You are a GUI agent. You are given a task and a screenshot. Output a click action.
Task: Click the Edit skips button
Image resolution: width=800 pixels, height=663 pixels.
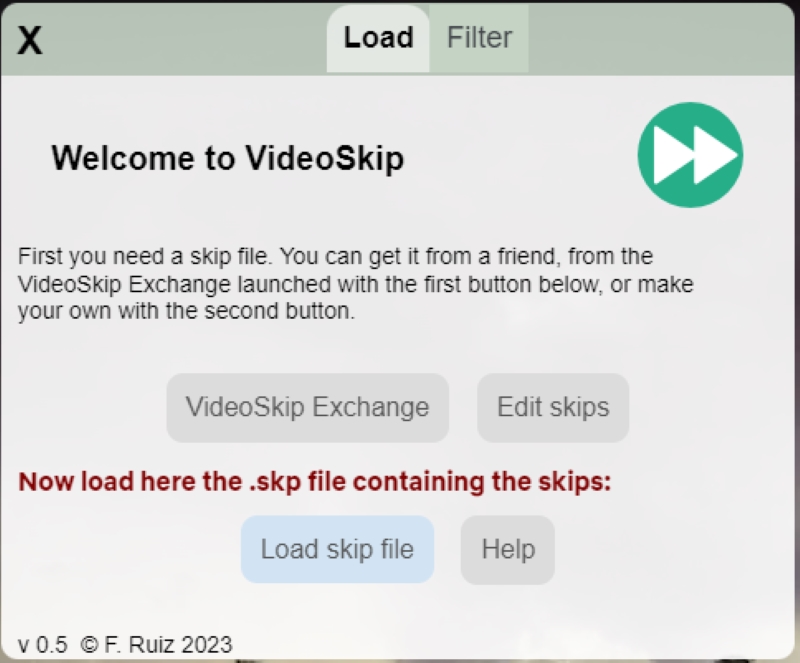[x=553, y=407]
